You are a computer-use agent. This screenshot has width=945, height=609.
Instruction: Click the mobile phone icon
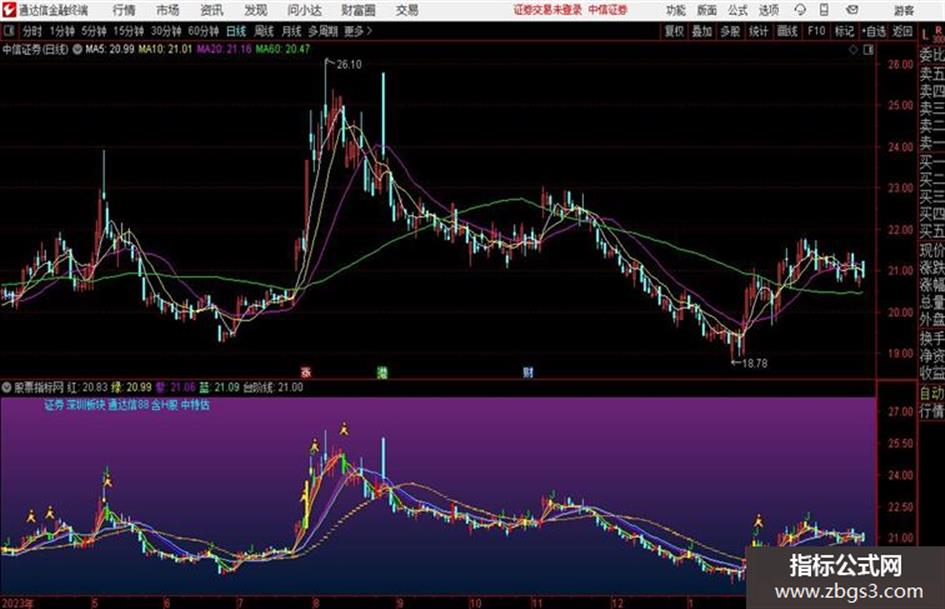click(824, 10)
